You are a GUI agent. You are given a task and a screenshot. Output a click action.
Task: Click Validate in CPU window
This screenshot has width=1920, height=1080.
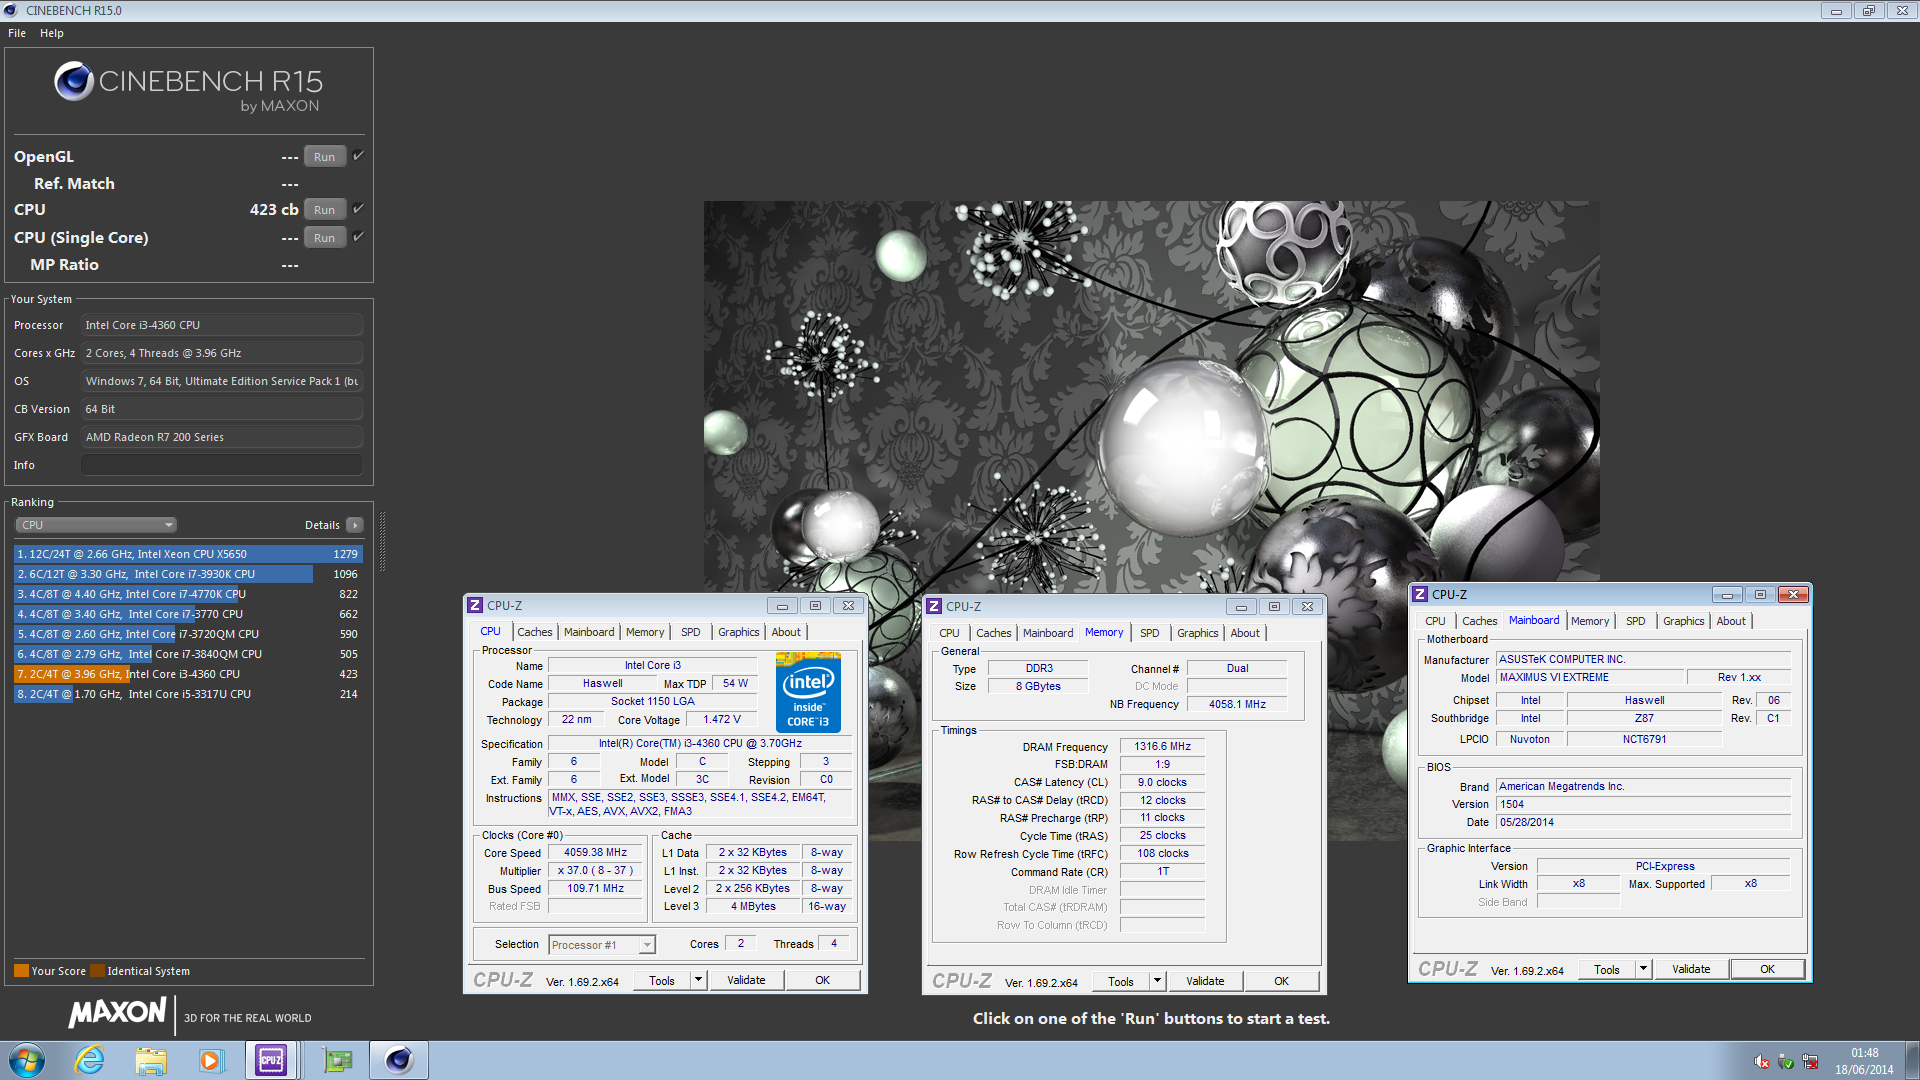coord(746,980)
